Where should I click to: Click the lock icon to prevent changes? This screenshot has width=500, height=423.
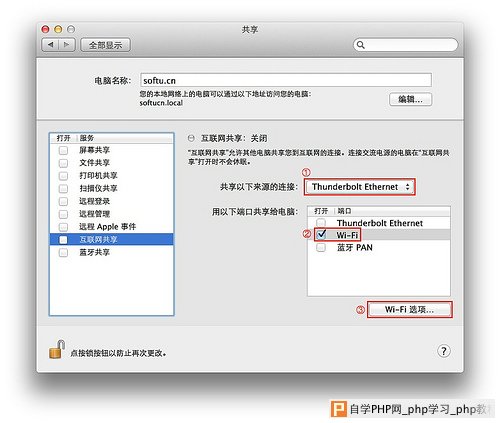pyautogui.click(x=57, y=349)
